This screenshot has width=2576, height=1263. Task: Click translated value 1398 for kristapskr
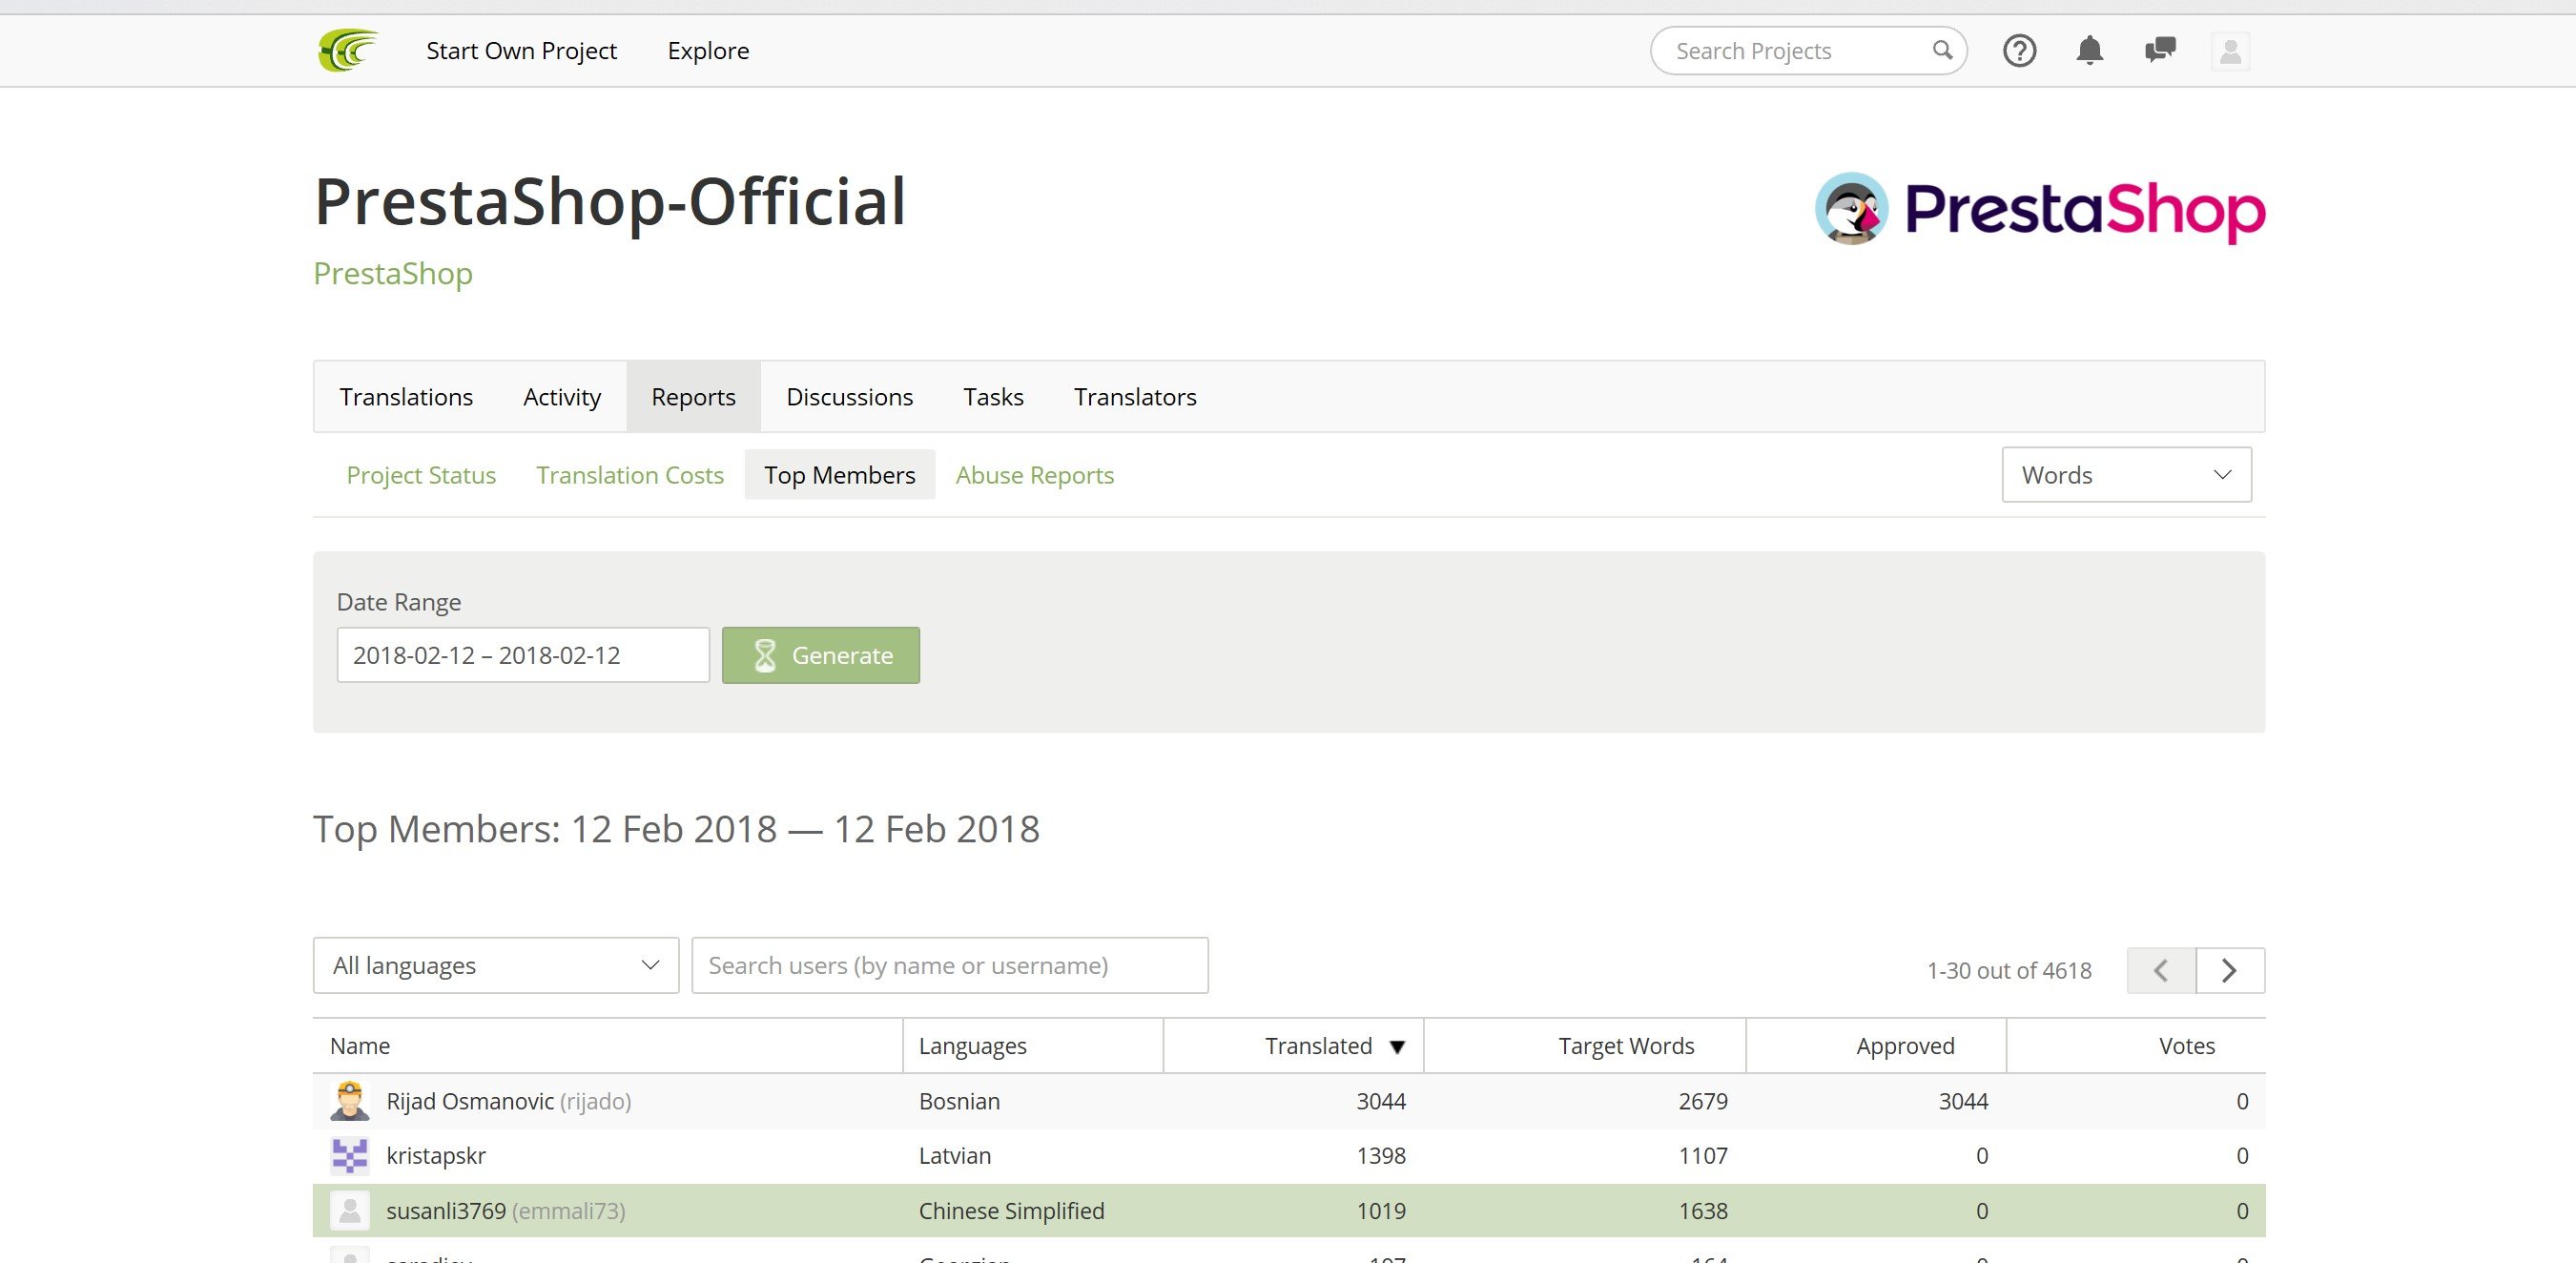(1381, 1156)
